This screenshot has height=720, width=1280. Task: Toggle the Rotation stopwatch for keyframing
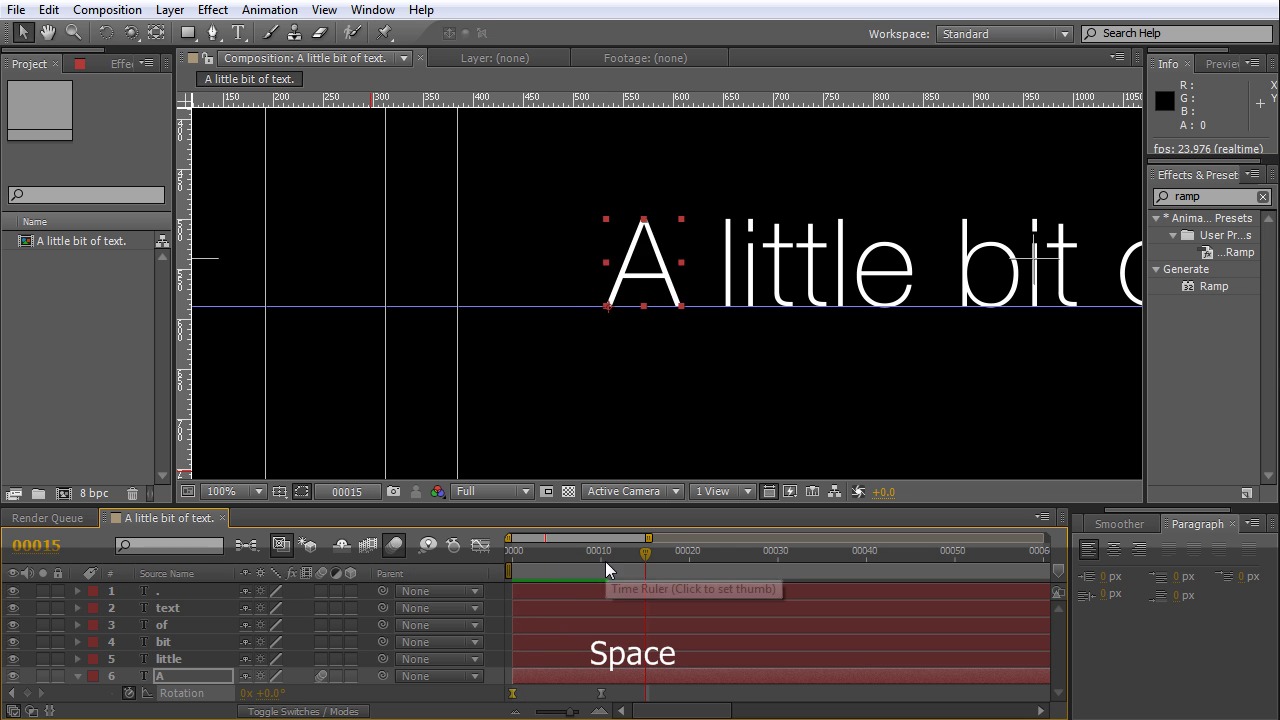tap(129, 693)
